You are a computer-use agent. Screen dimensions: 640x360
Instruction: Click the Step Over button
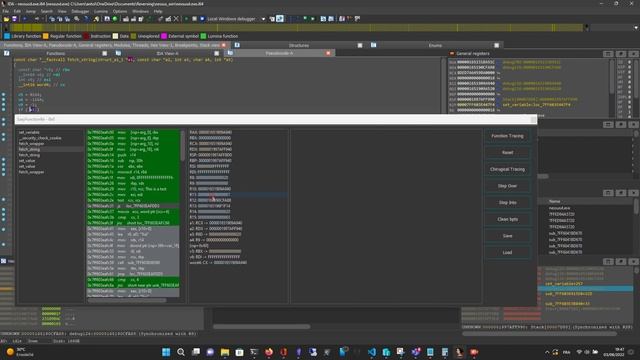507,186
